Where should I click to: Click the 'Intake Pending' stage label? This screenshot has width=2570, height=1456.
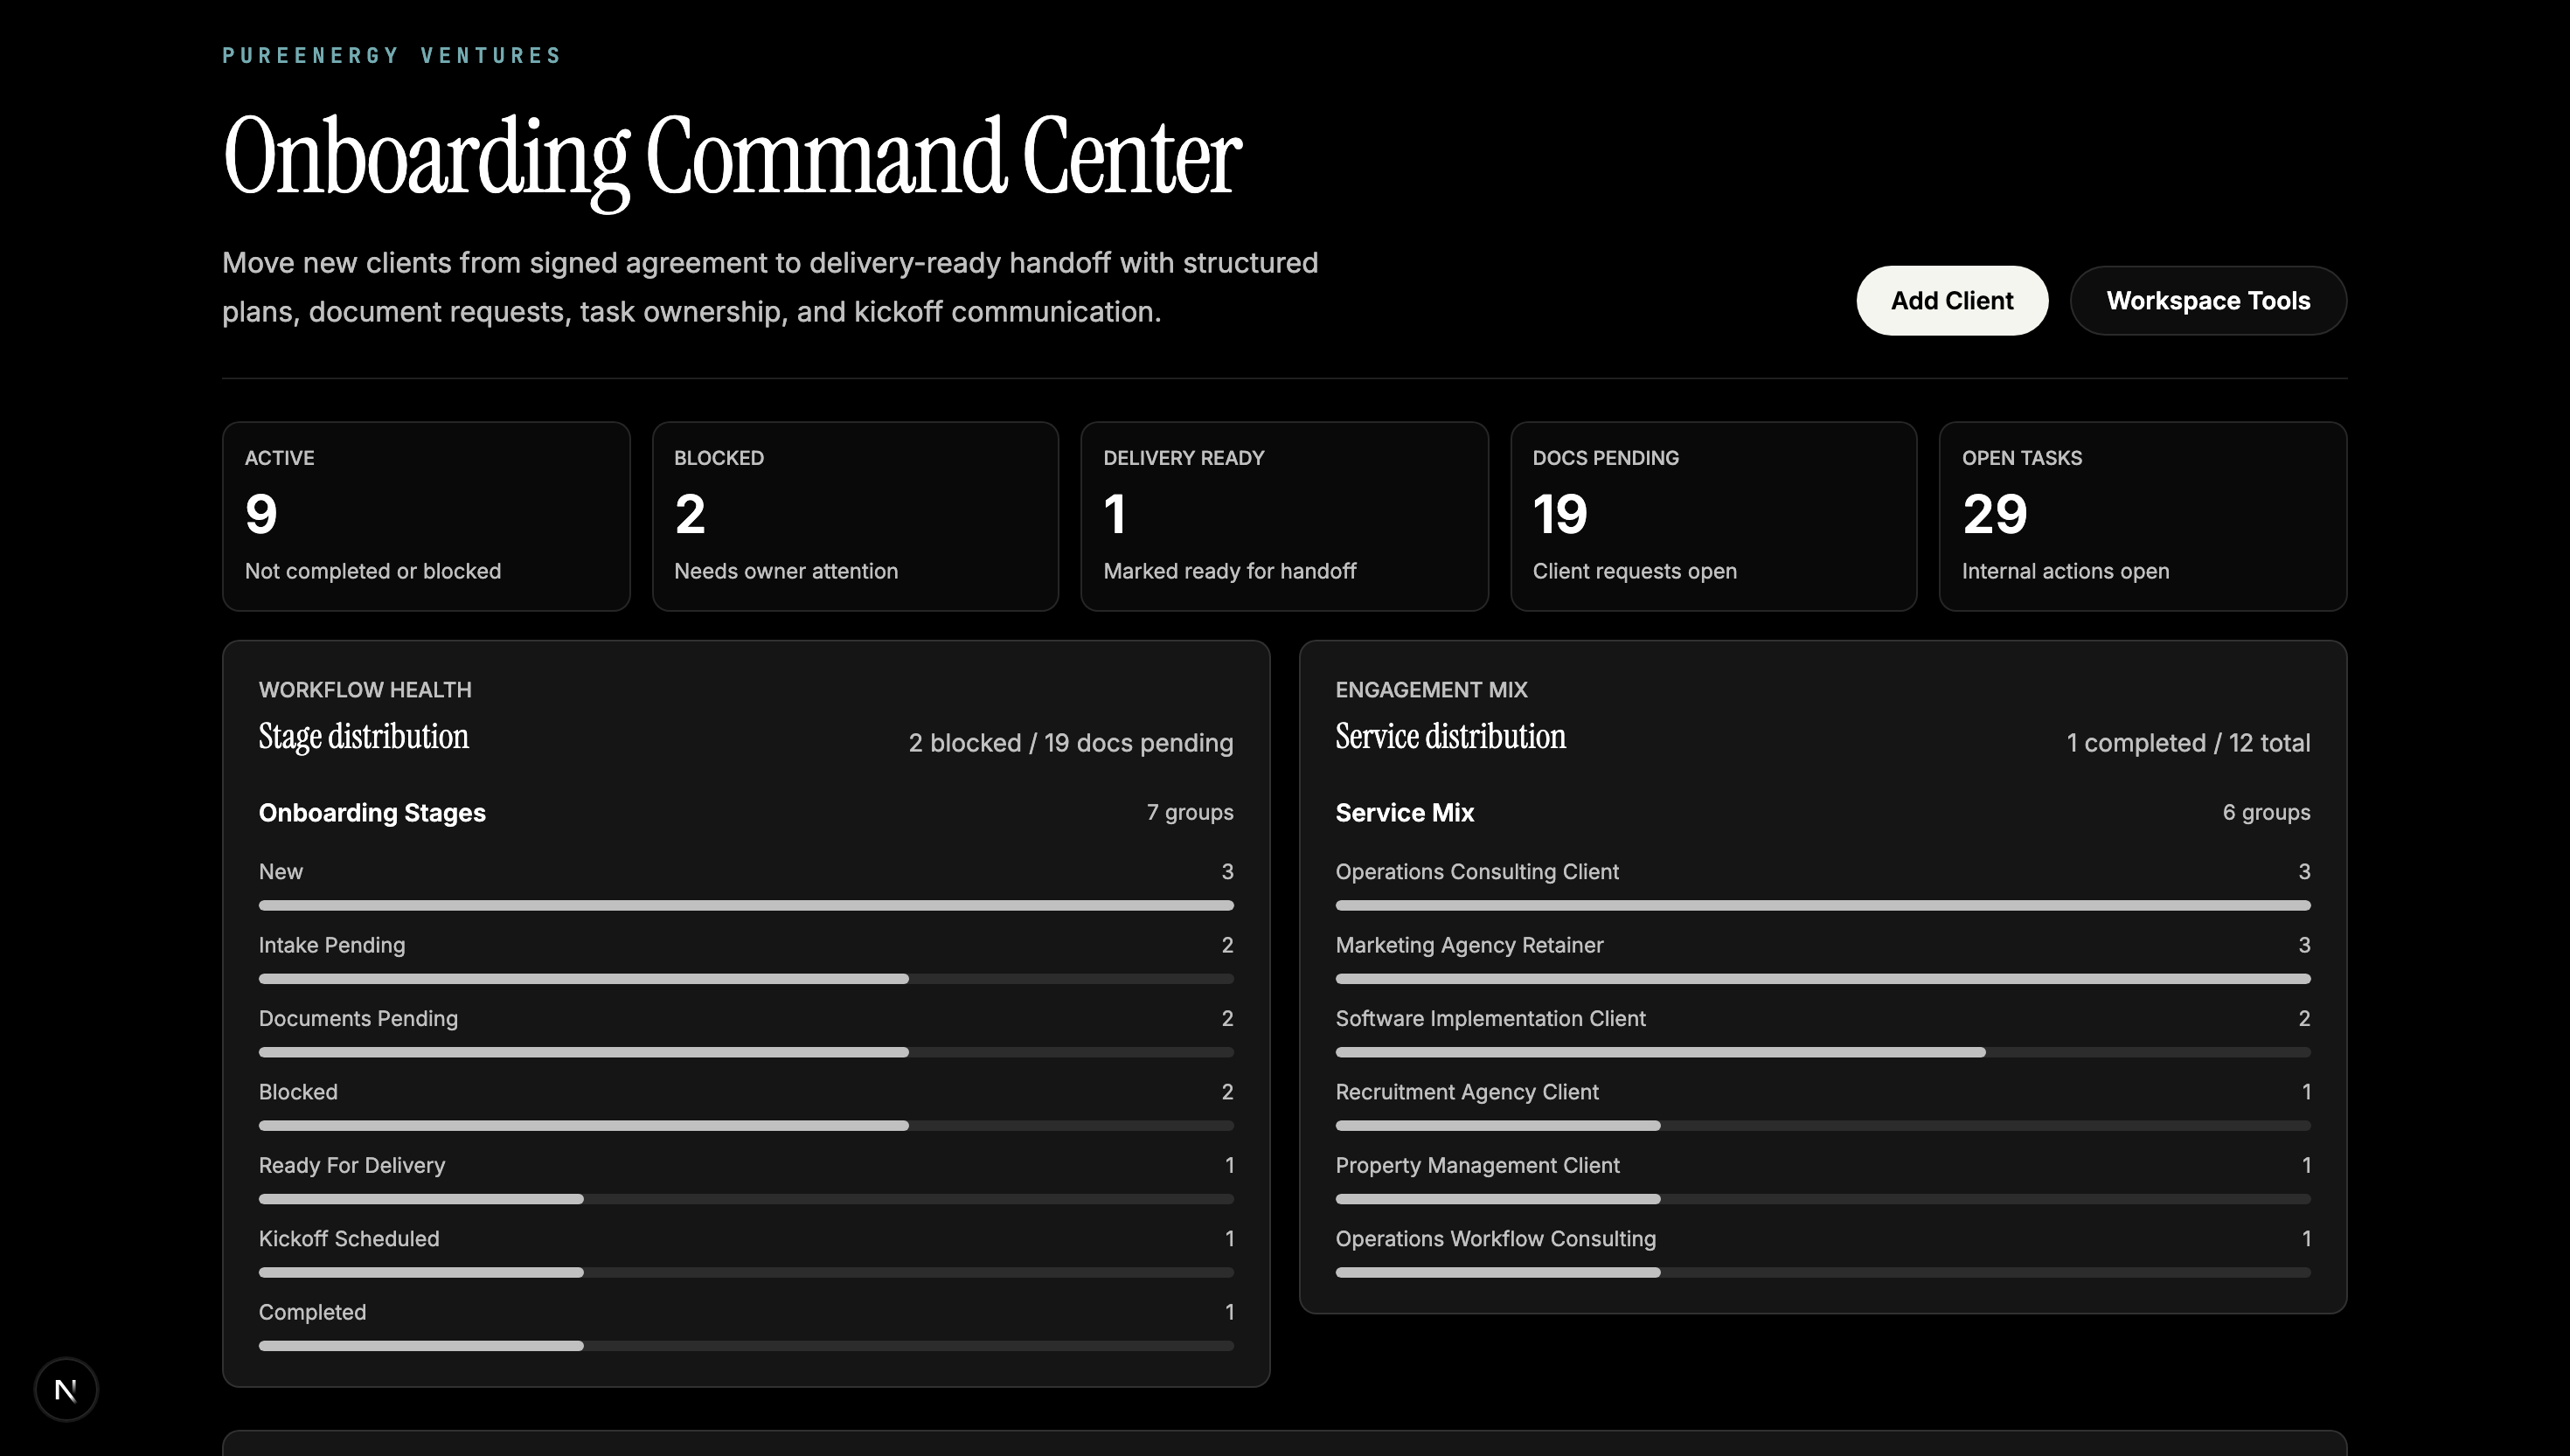pyautogui.click(x=332, y=945)
